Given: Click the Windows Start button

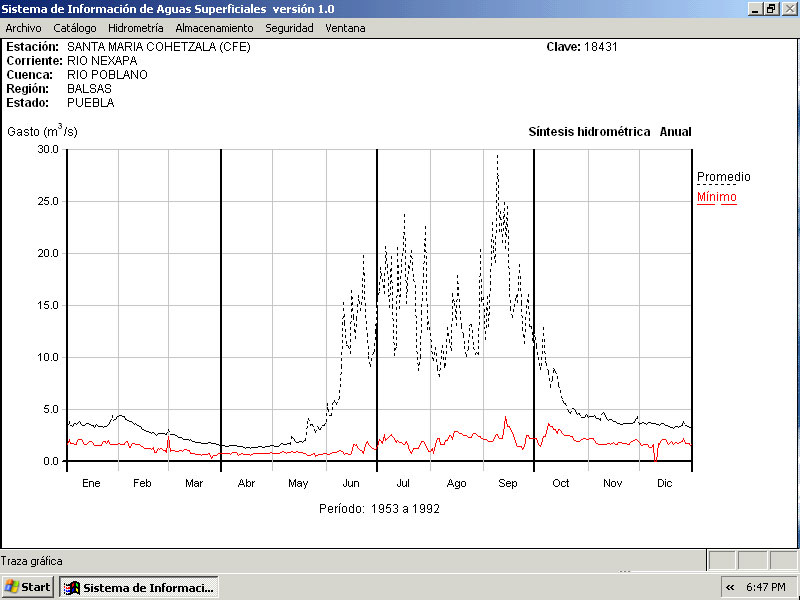Looking at the screenshot, I should (x=28, y=587).
